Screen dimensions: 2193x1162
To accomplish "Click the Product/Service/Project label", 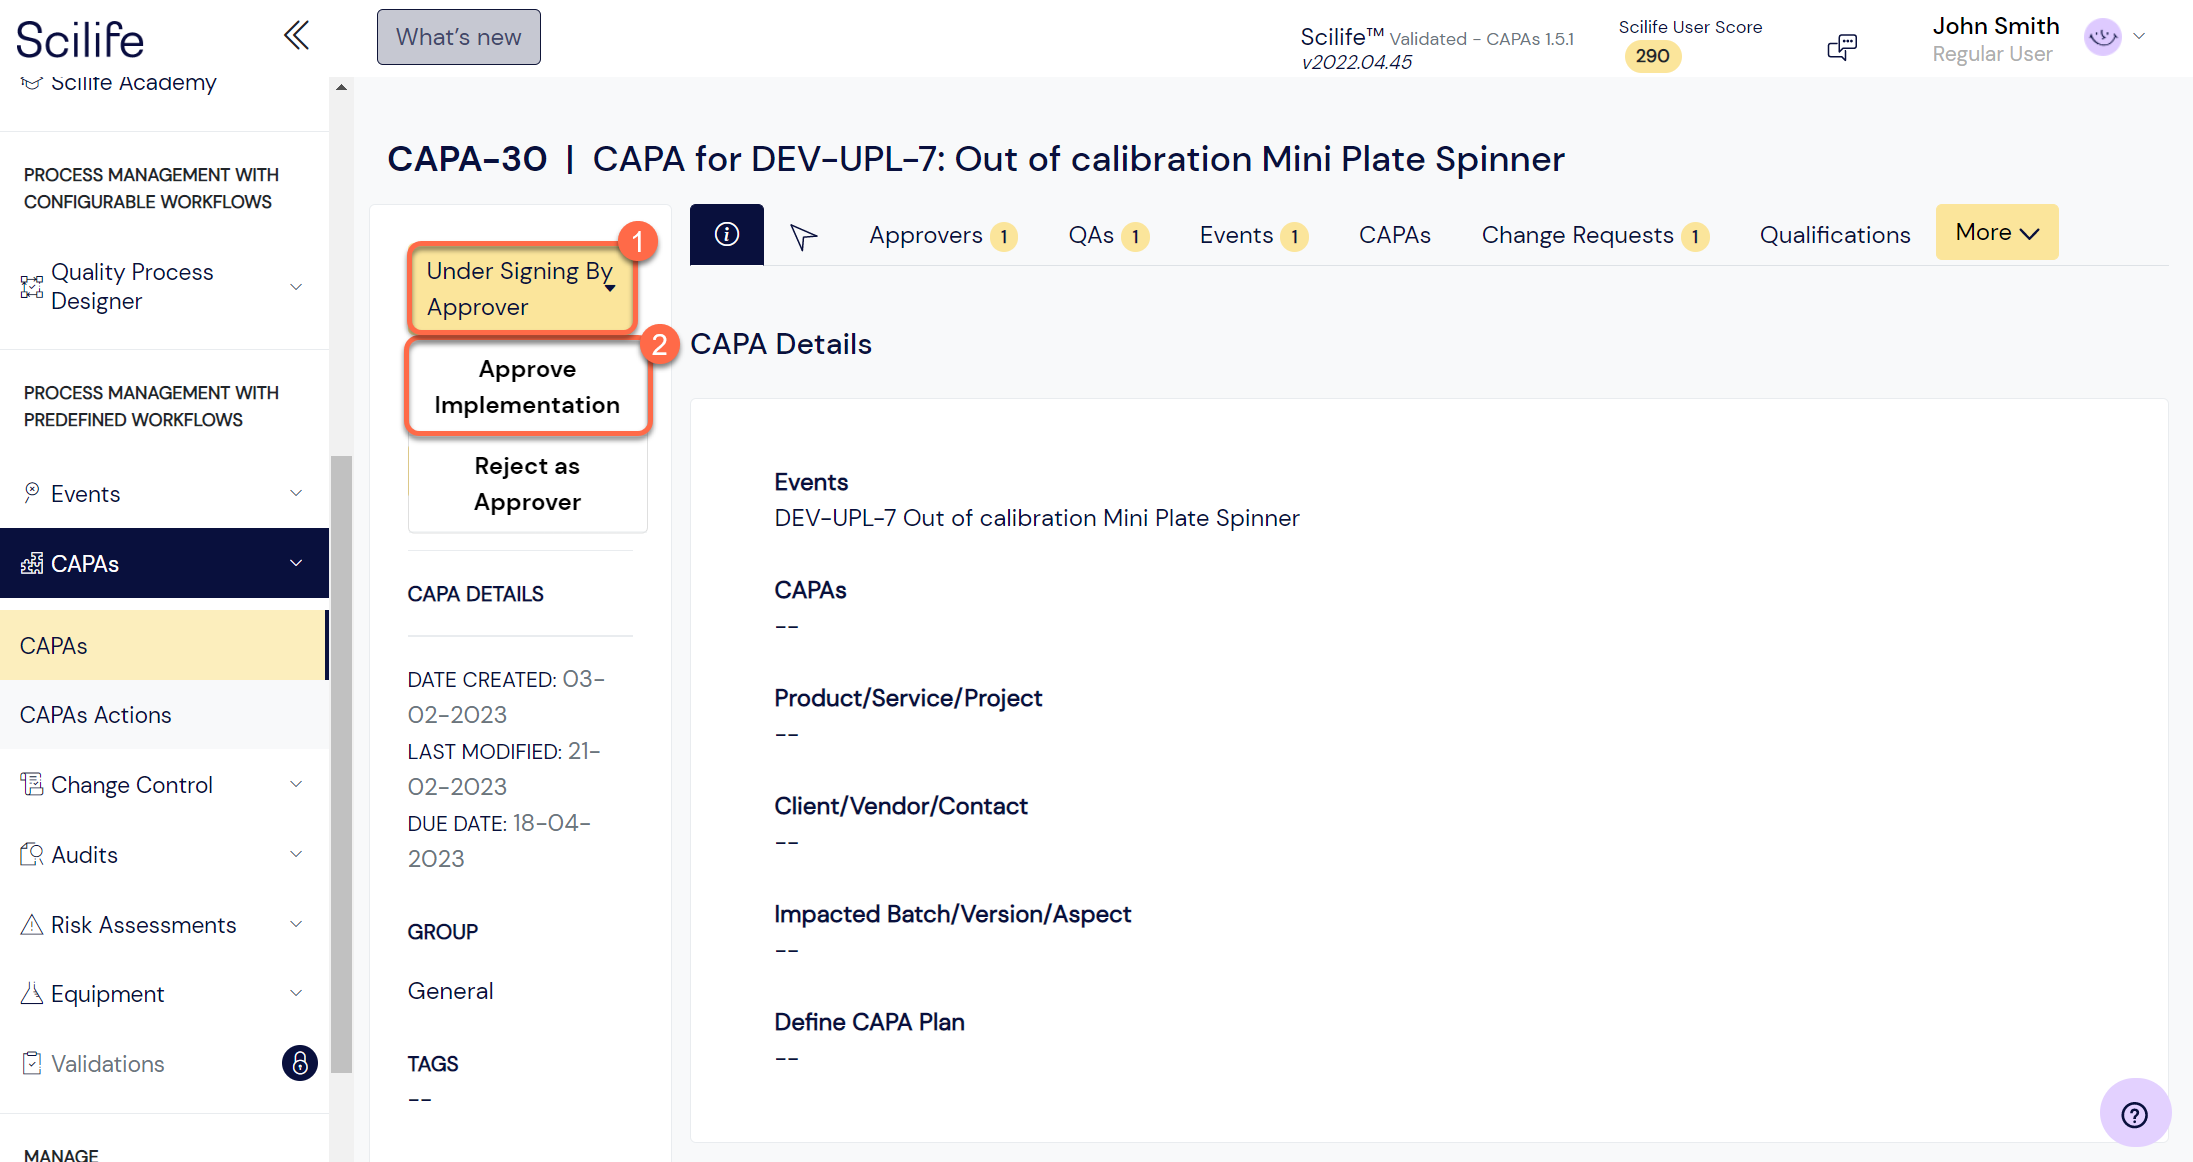I will pyautogui.click(x=908, y=698).
